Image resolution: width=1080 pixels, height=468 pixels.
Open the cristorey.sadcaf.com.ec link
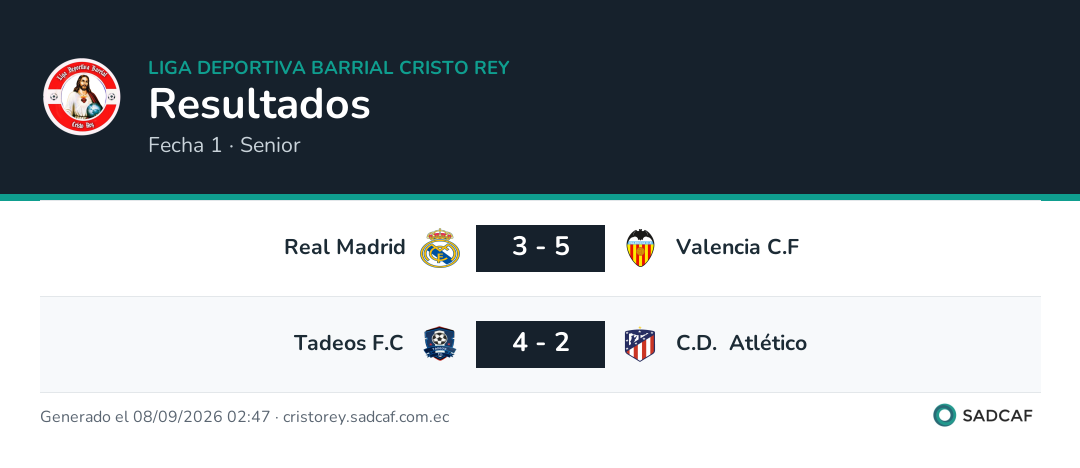point(366,417)
